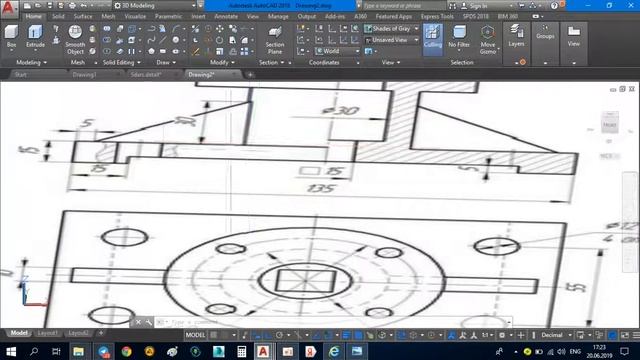Select the Circle tool in Draw panel
Image resolution: width=640 pixels, height=360 pixels.
click(x=176, y=40)
